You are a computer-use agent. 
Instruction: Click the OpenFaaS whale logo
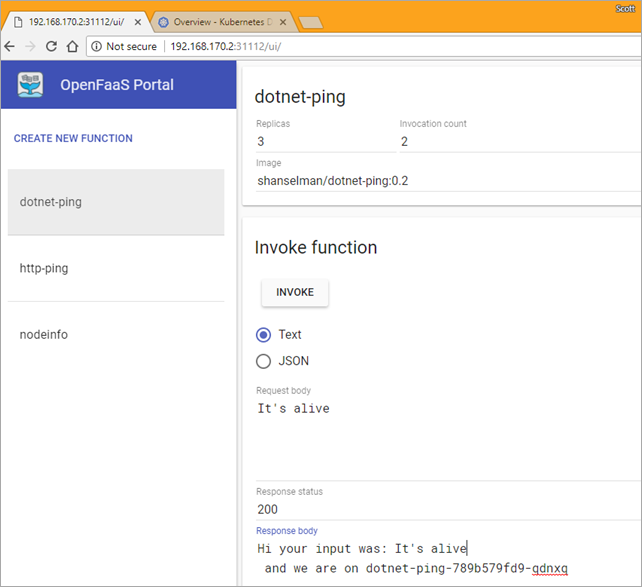point(30,85)
